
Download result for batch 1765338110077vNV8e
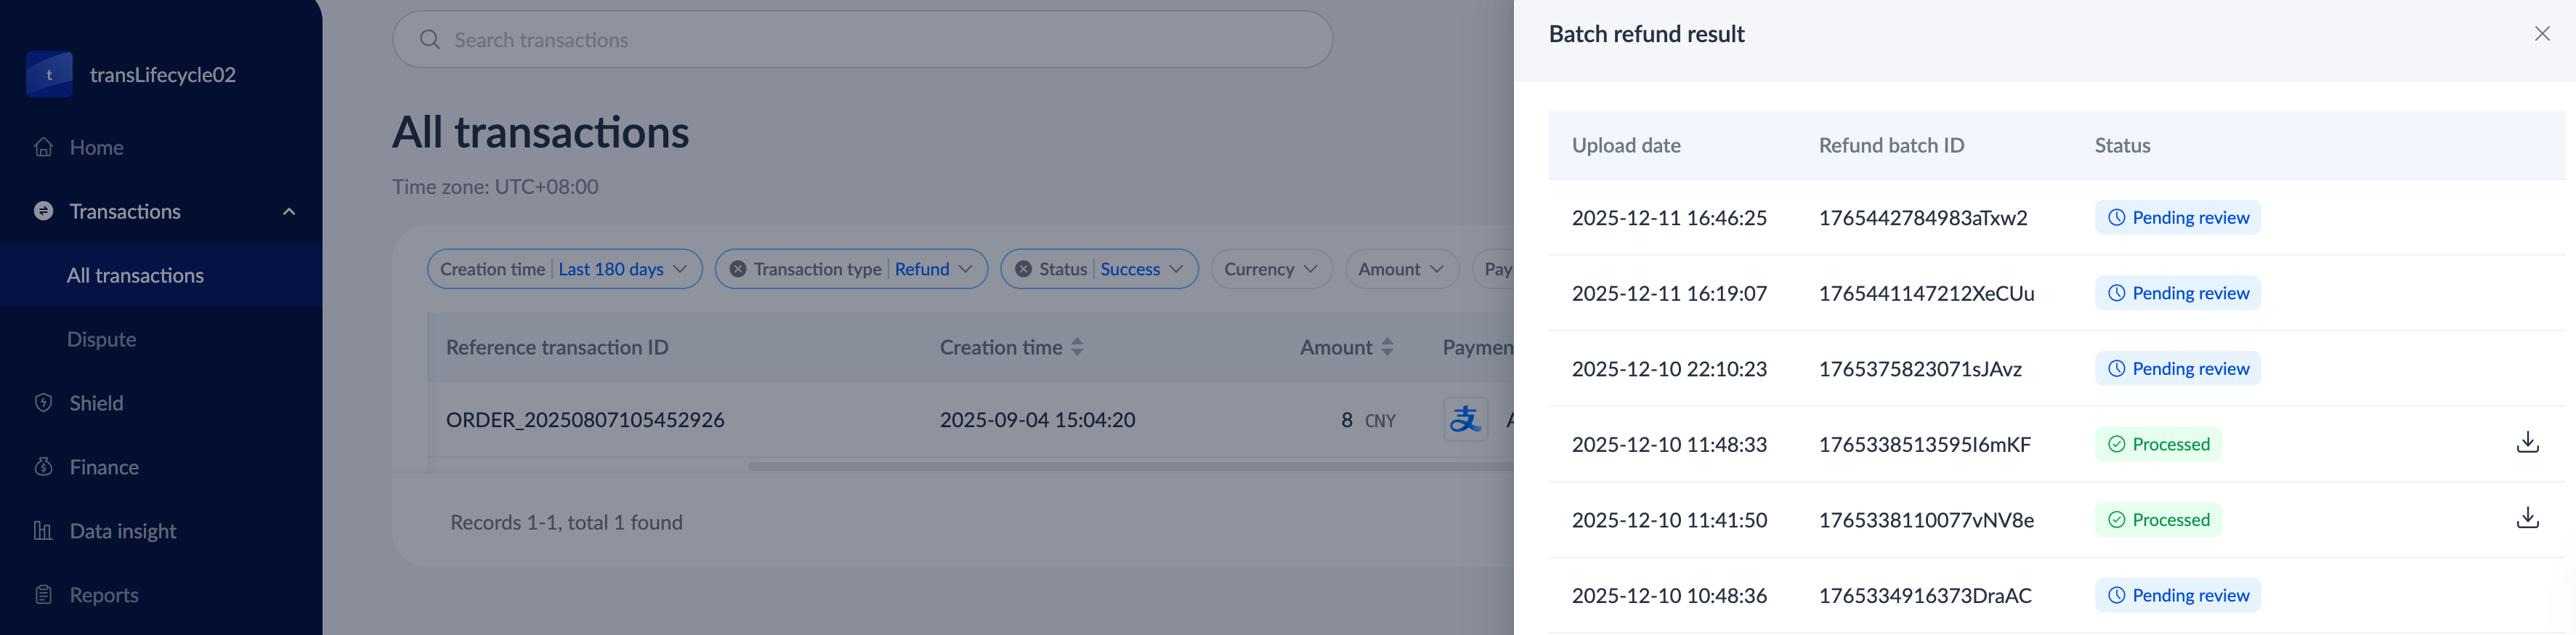click(x=2527, y=518)
